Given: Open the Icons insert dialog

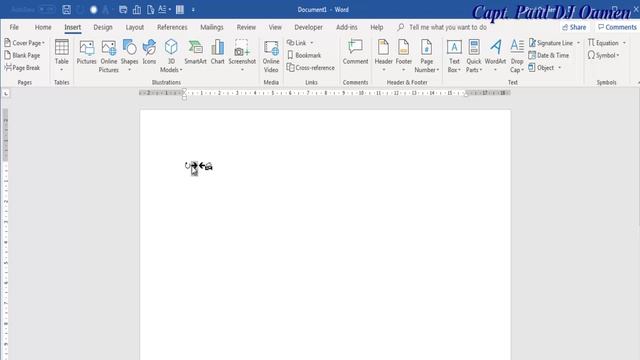Looking at the screenshot, I should coord(149,52).
